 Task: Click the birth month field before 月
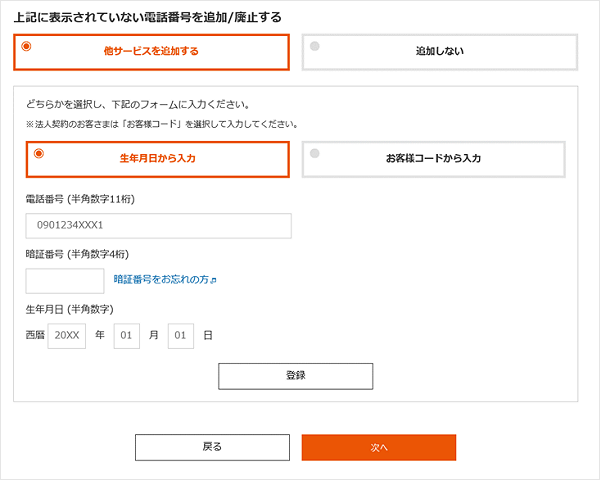(x=126, y=335)
